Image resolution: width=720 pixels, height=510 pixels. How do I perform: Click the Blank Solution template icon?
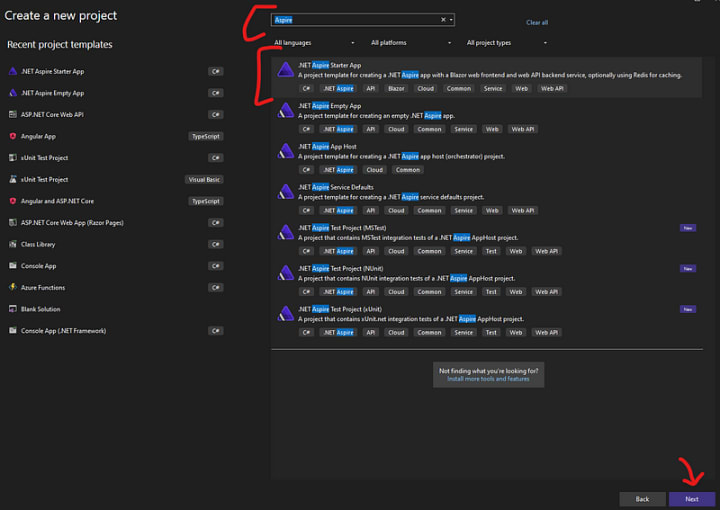pyautogui.click(x=13, y=309)
